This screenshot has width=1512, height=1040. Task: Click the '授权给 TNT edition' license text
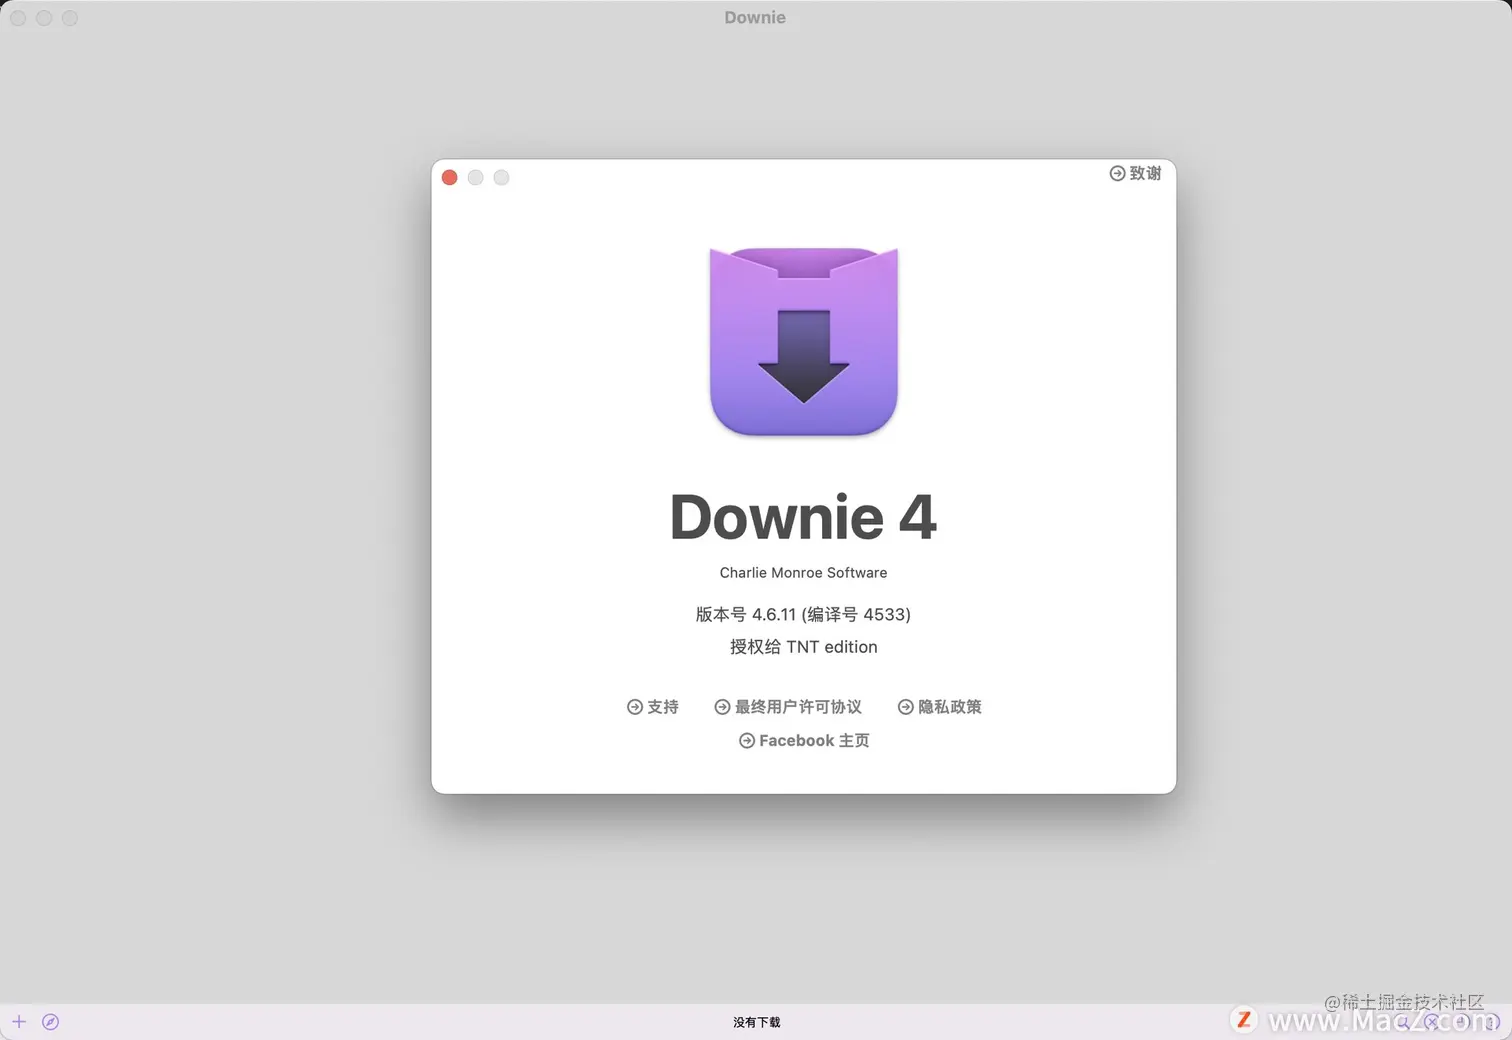click(x=804, y=647)
